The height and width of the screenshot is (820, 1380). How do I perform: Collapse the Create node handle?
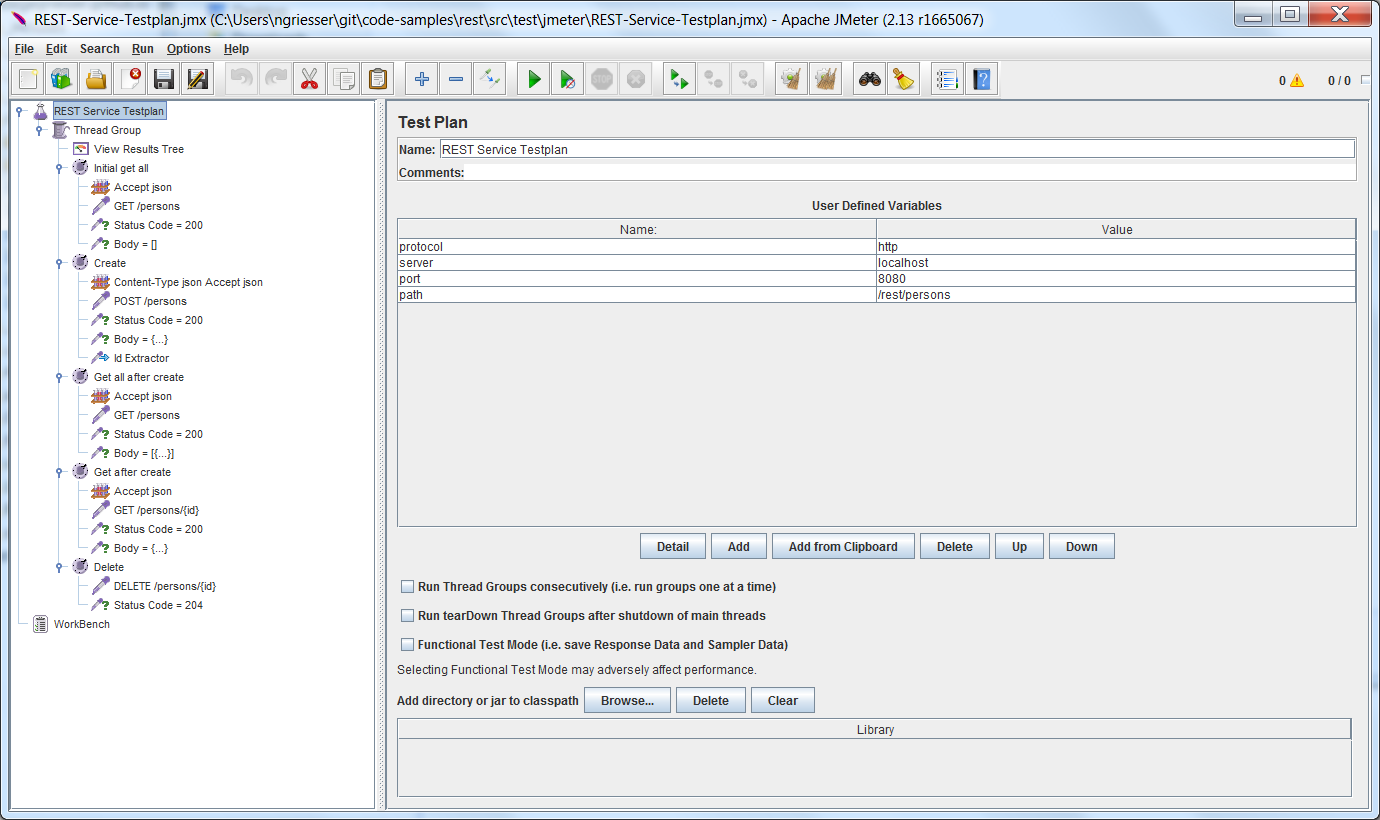pyautogui.click(x=59, y=263)
